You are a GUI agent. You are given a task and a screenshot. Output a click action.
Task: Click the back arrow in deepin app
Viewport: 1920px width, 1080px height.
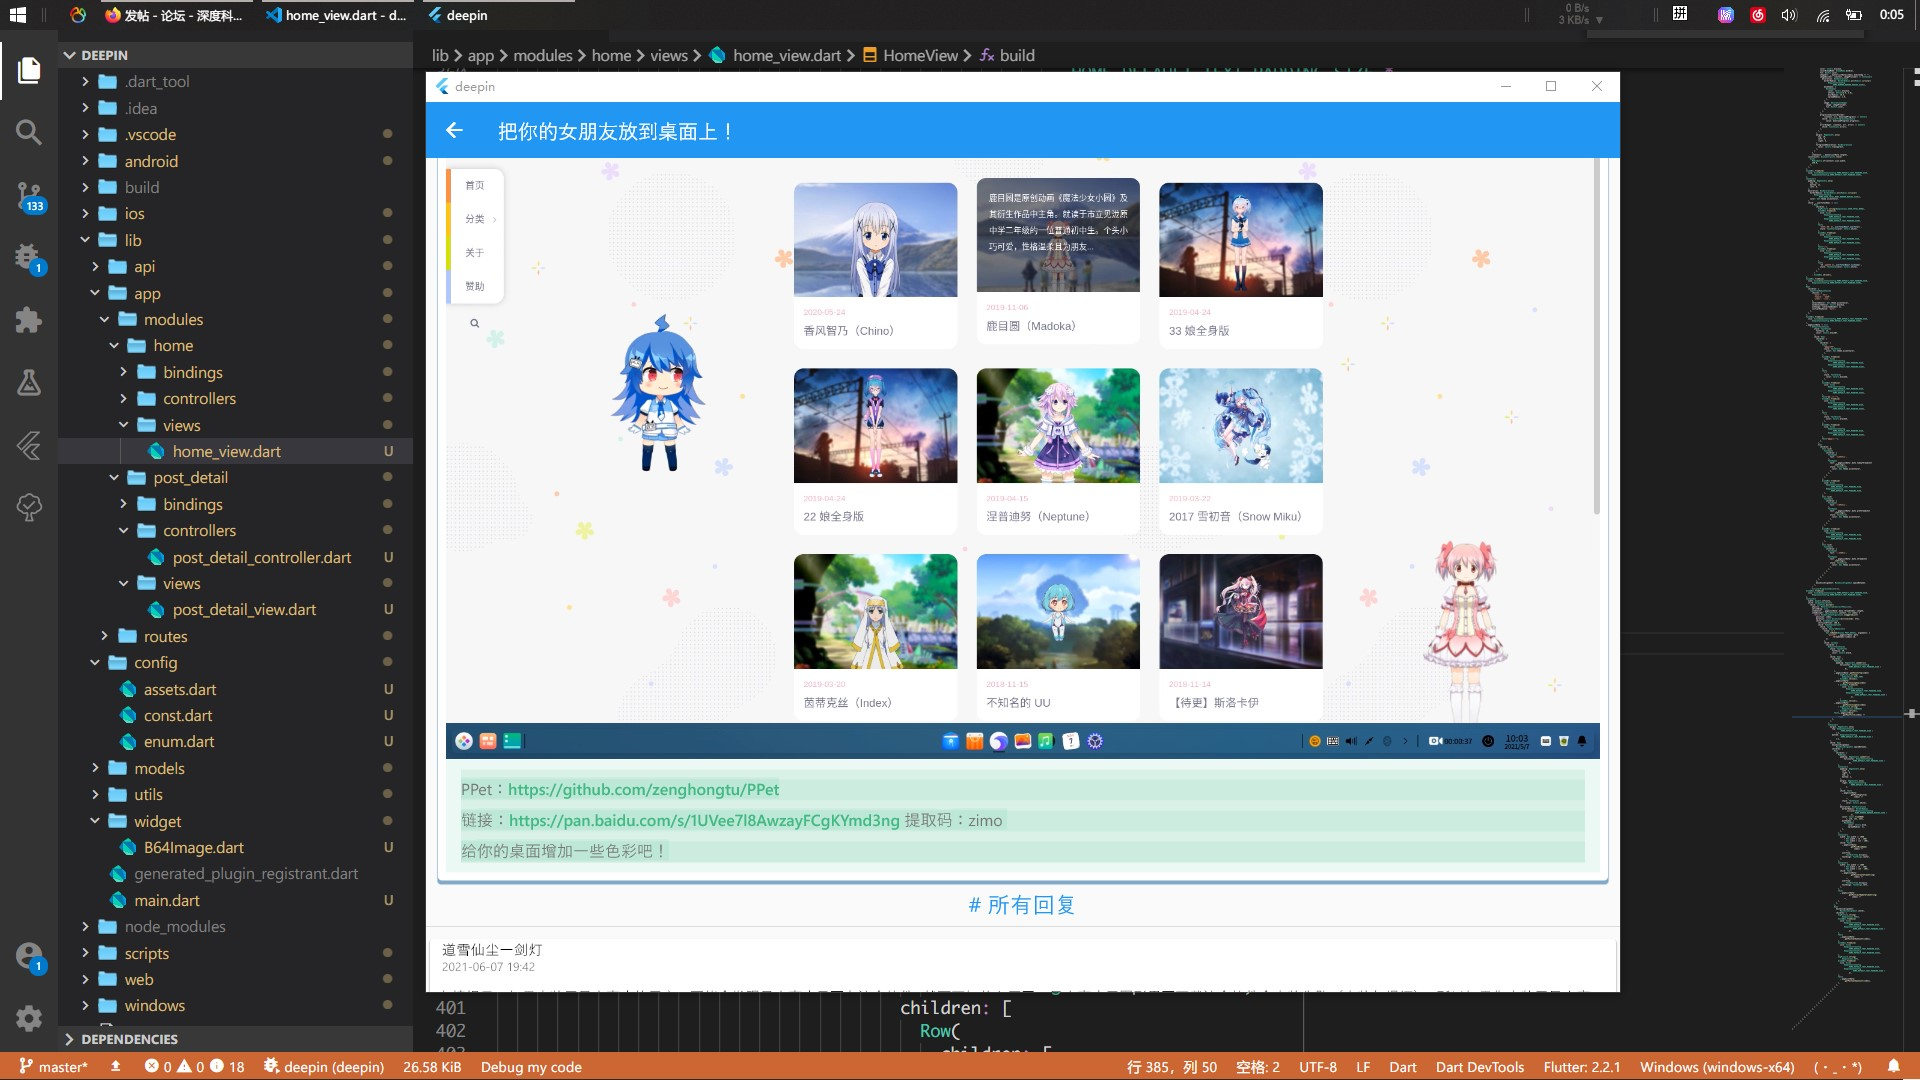(454, 131)
